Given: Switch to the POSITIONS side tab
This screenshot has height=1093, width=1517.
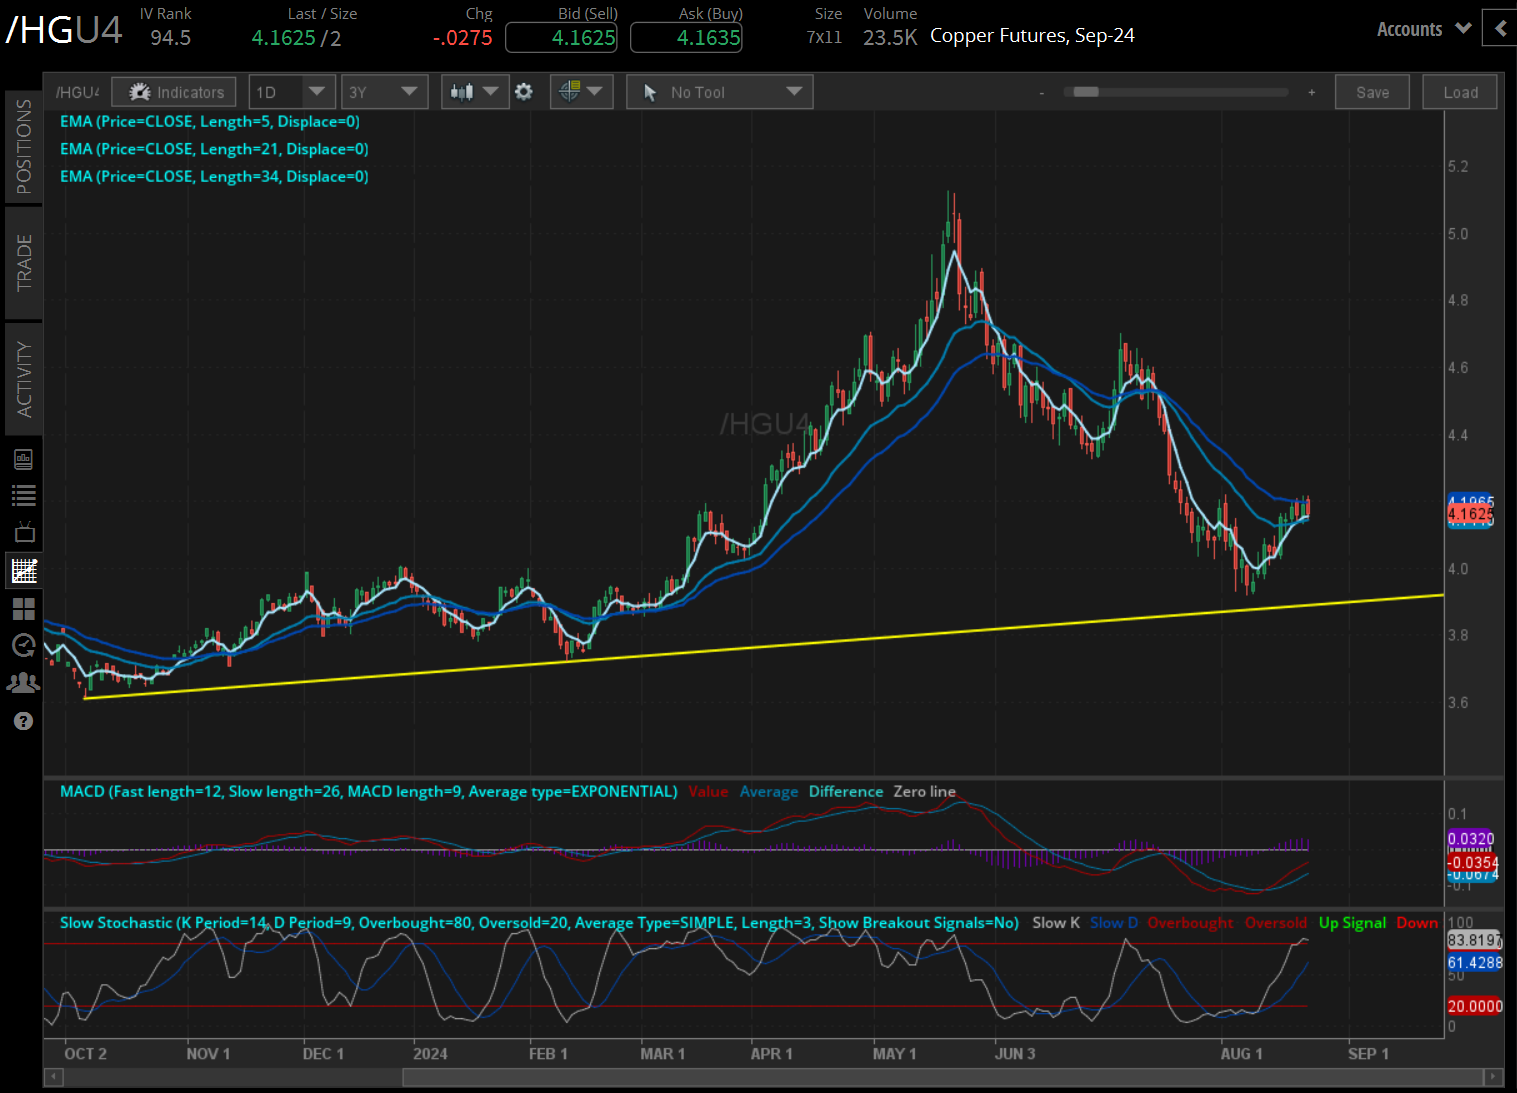Looking at the screenshot, I should coord(24,146).
